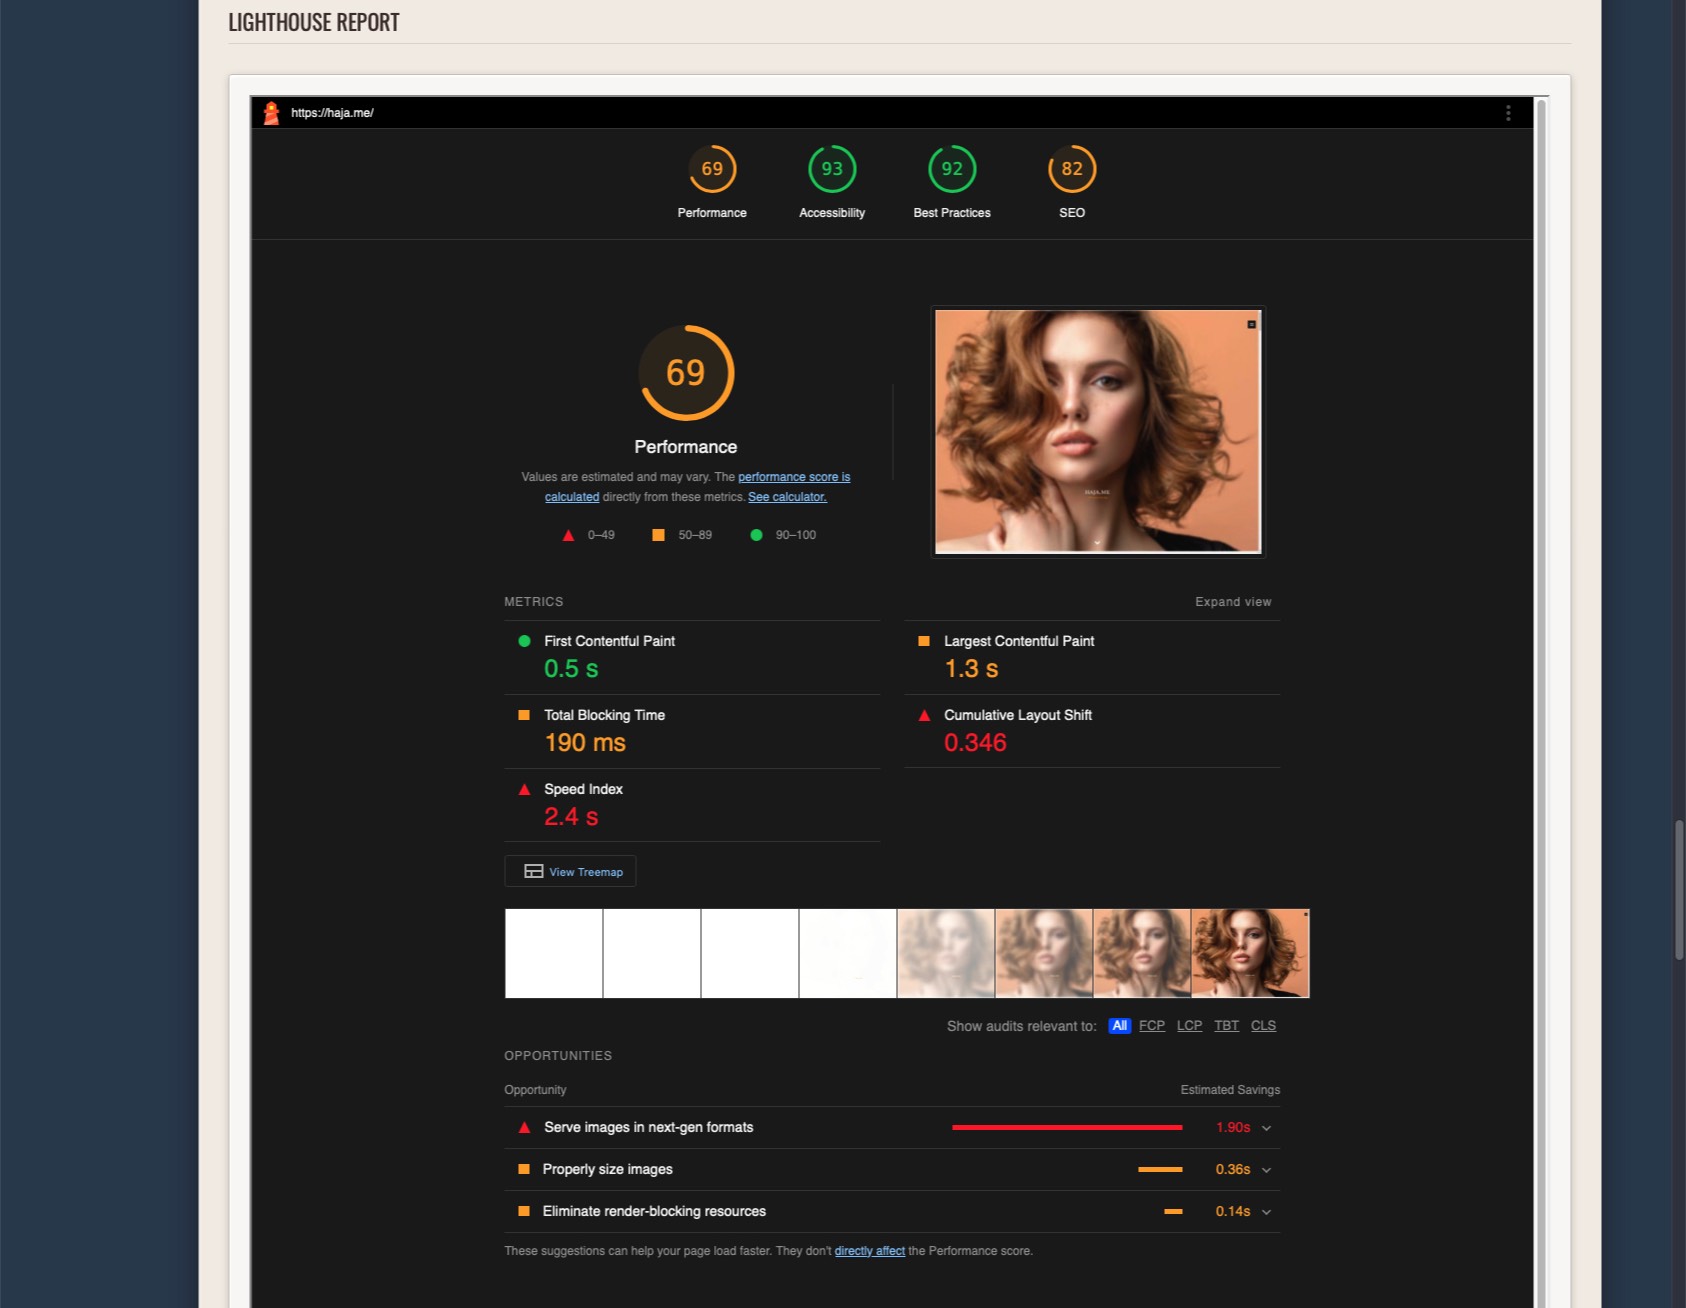Click the red triangle beside Serve images

click(524, 1128)
